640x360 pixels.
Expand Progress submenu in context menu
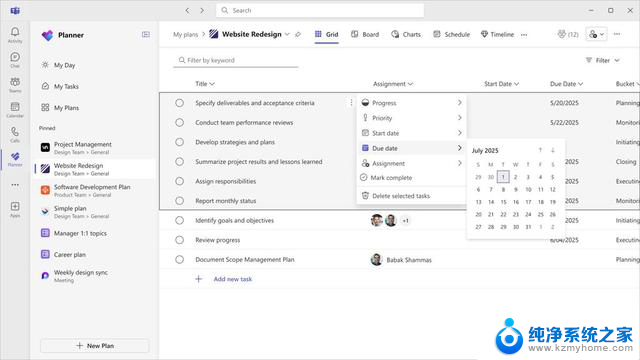[x=412, y=103]
